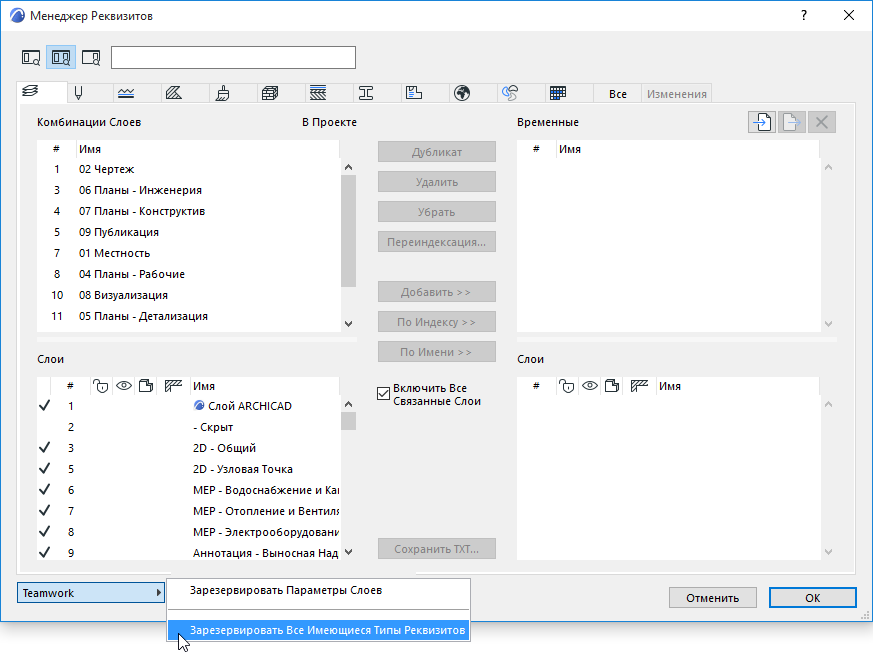The image size is (873, 655).
Task: Click the search input field
Action: (x=233, y=57)
